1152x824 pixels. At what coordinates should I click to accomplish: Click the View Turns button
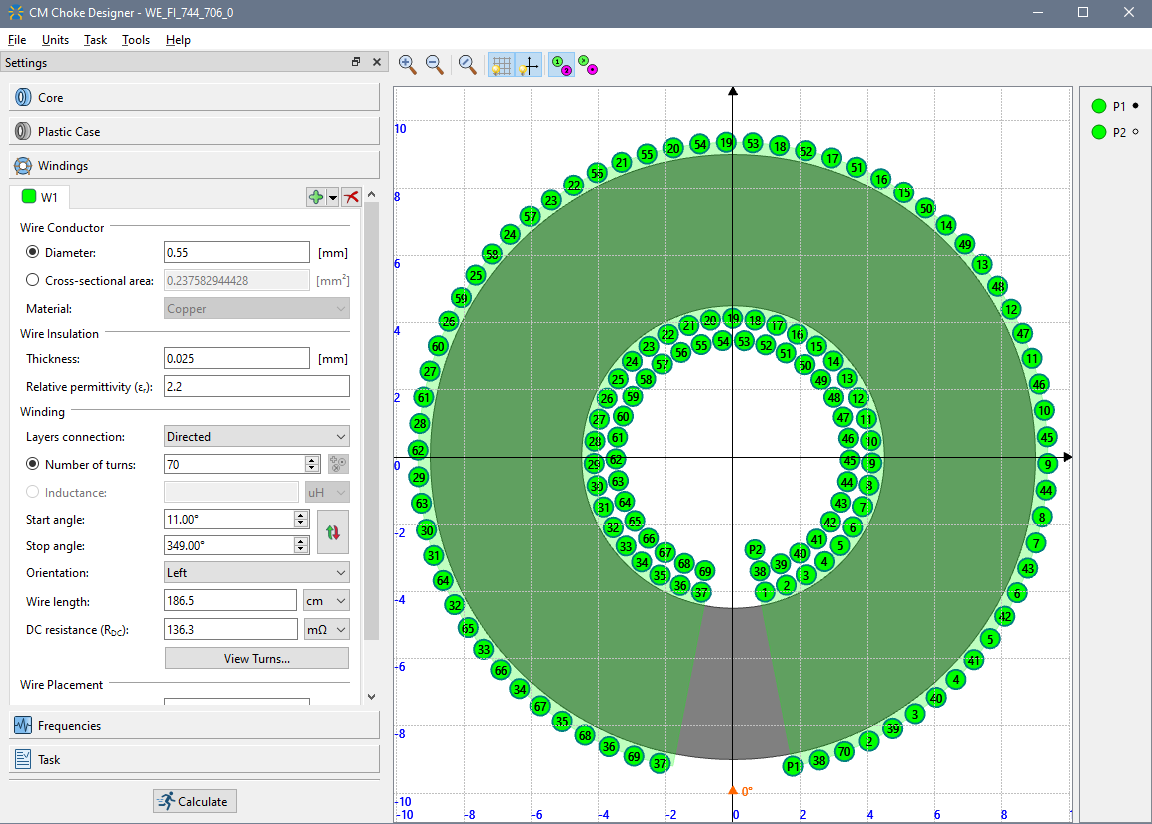[x=257, y=658]
